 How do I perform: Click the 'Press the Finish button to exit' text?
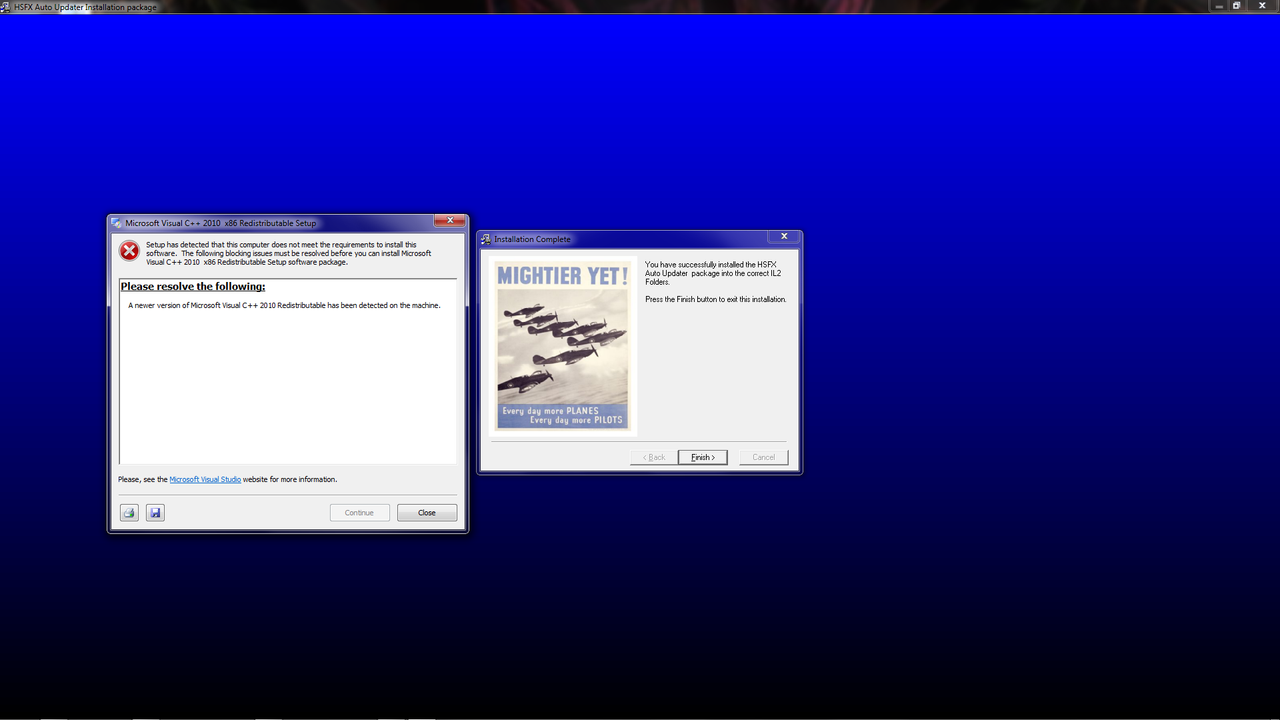point(716,299)
